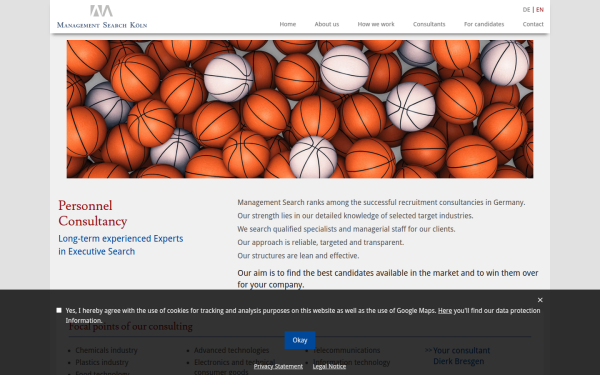Click the Management Search Köln logo

coord(102,17)
